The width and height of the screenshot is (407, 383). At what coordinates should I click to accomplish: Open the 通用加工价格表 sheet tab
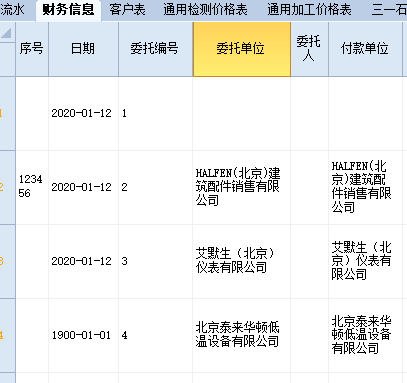click(309, 10)
